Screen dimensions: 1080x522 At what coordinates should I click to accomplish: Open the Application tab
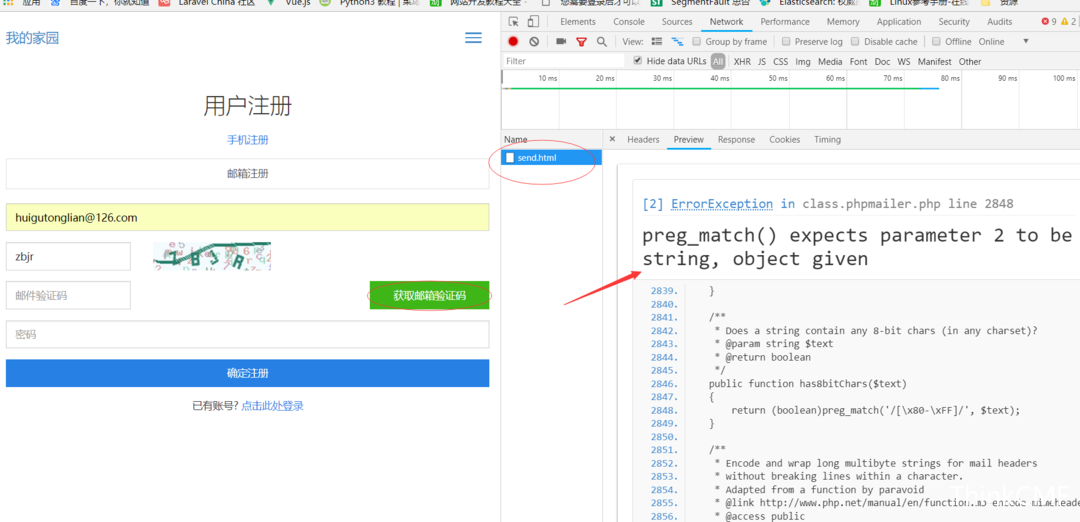pos(899,22)
